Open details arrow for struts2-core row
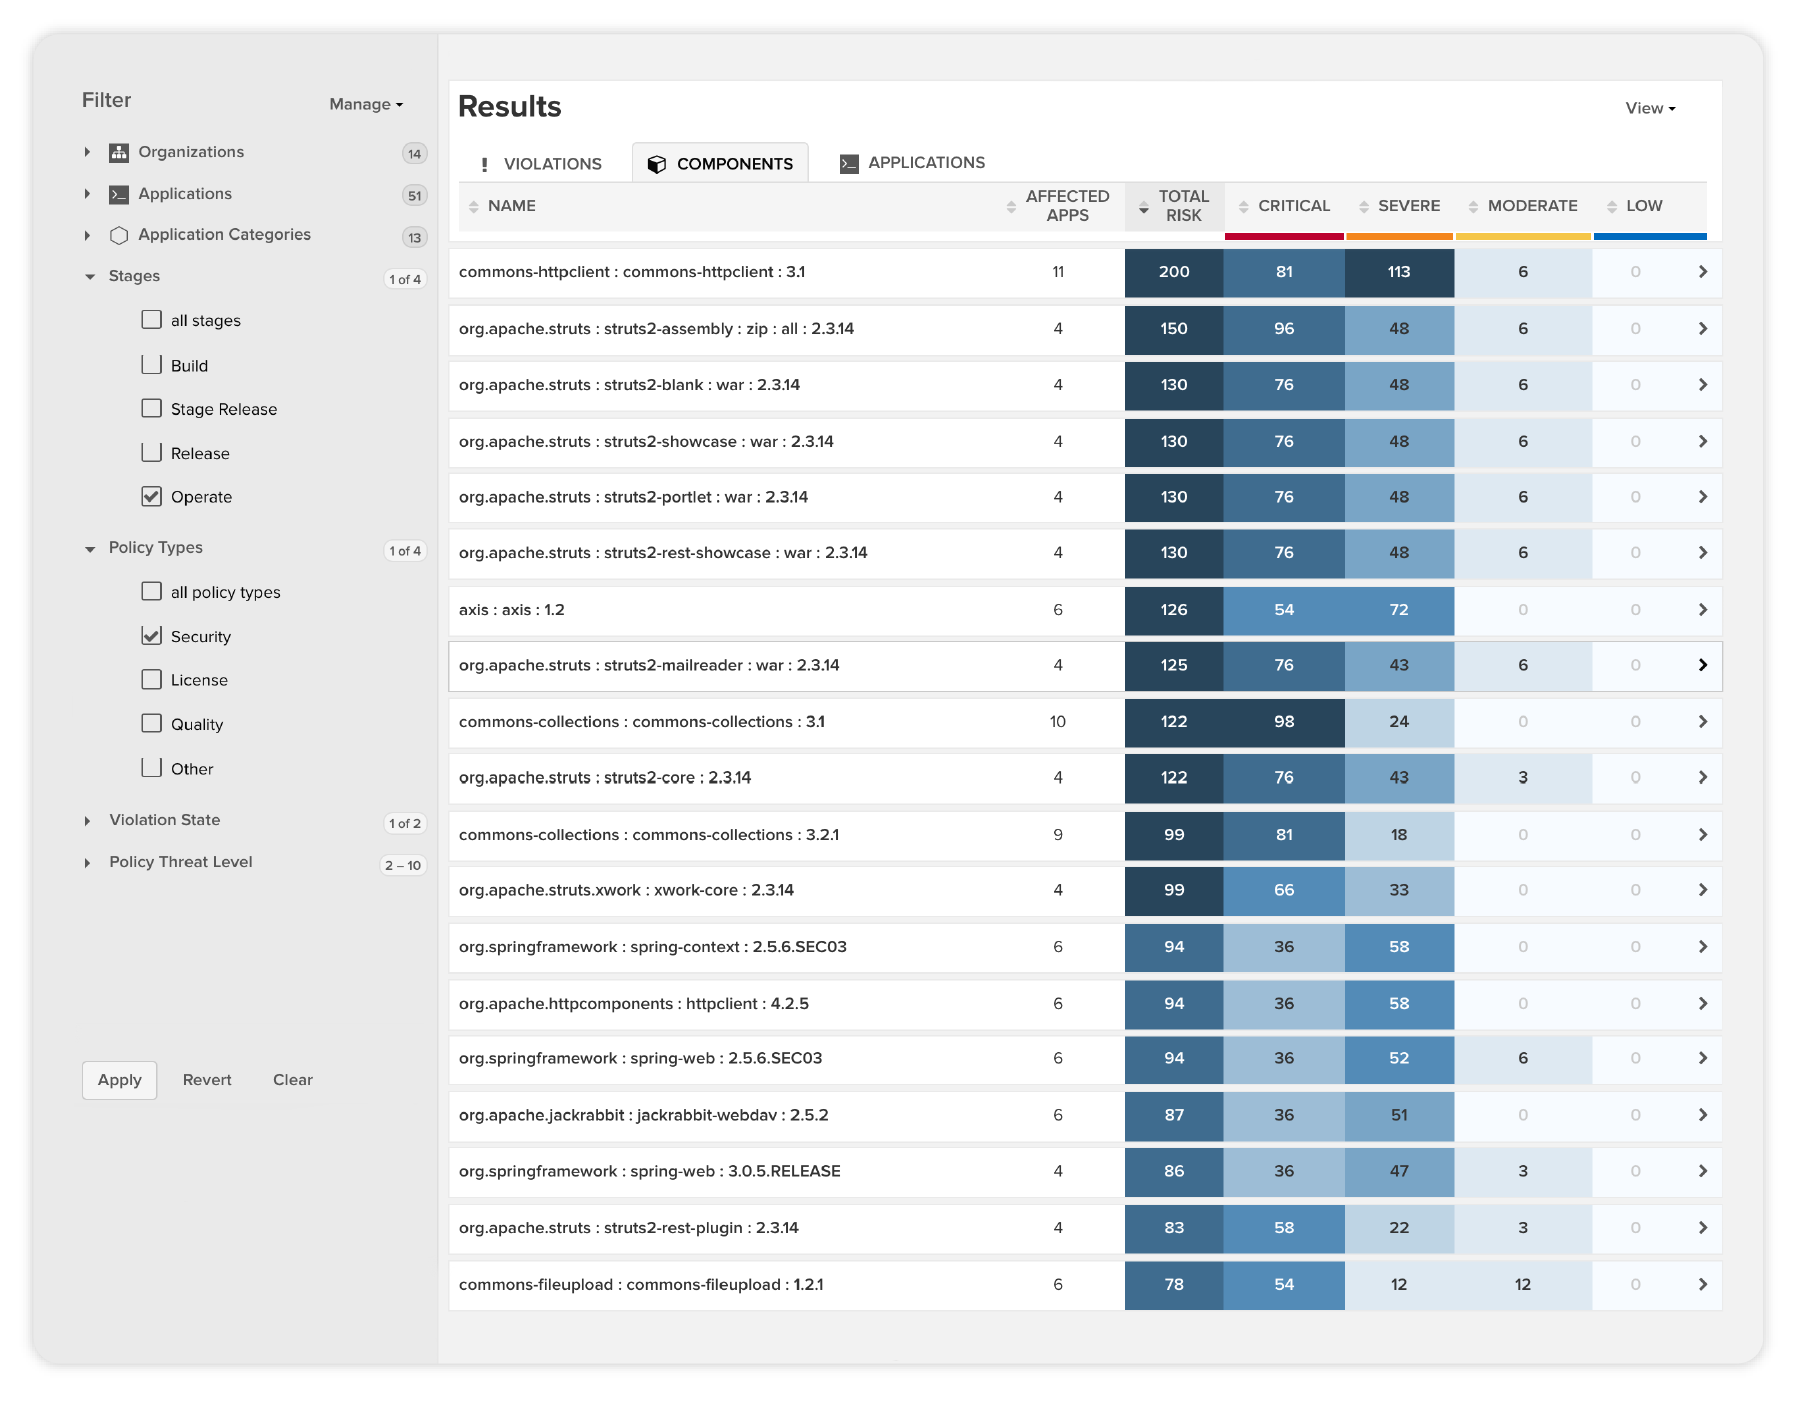 1703,778
